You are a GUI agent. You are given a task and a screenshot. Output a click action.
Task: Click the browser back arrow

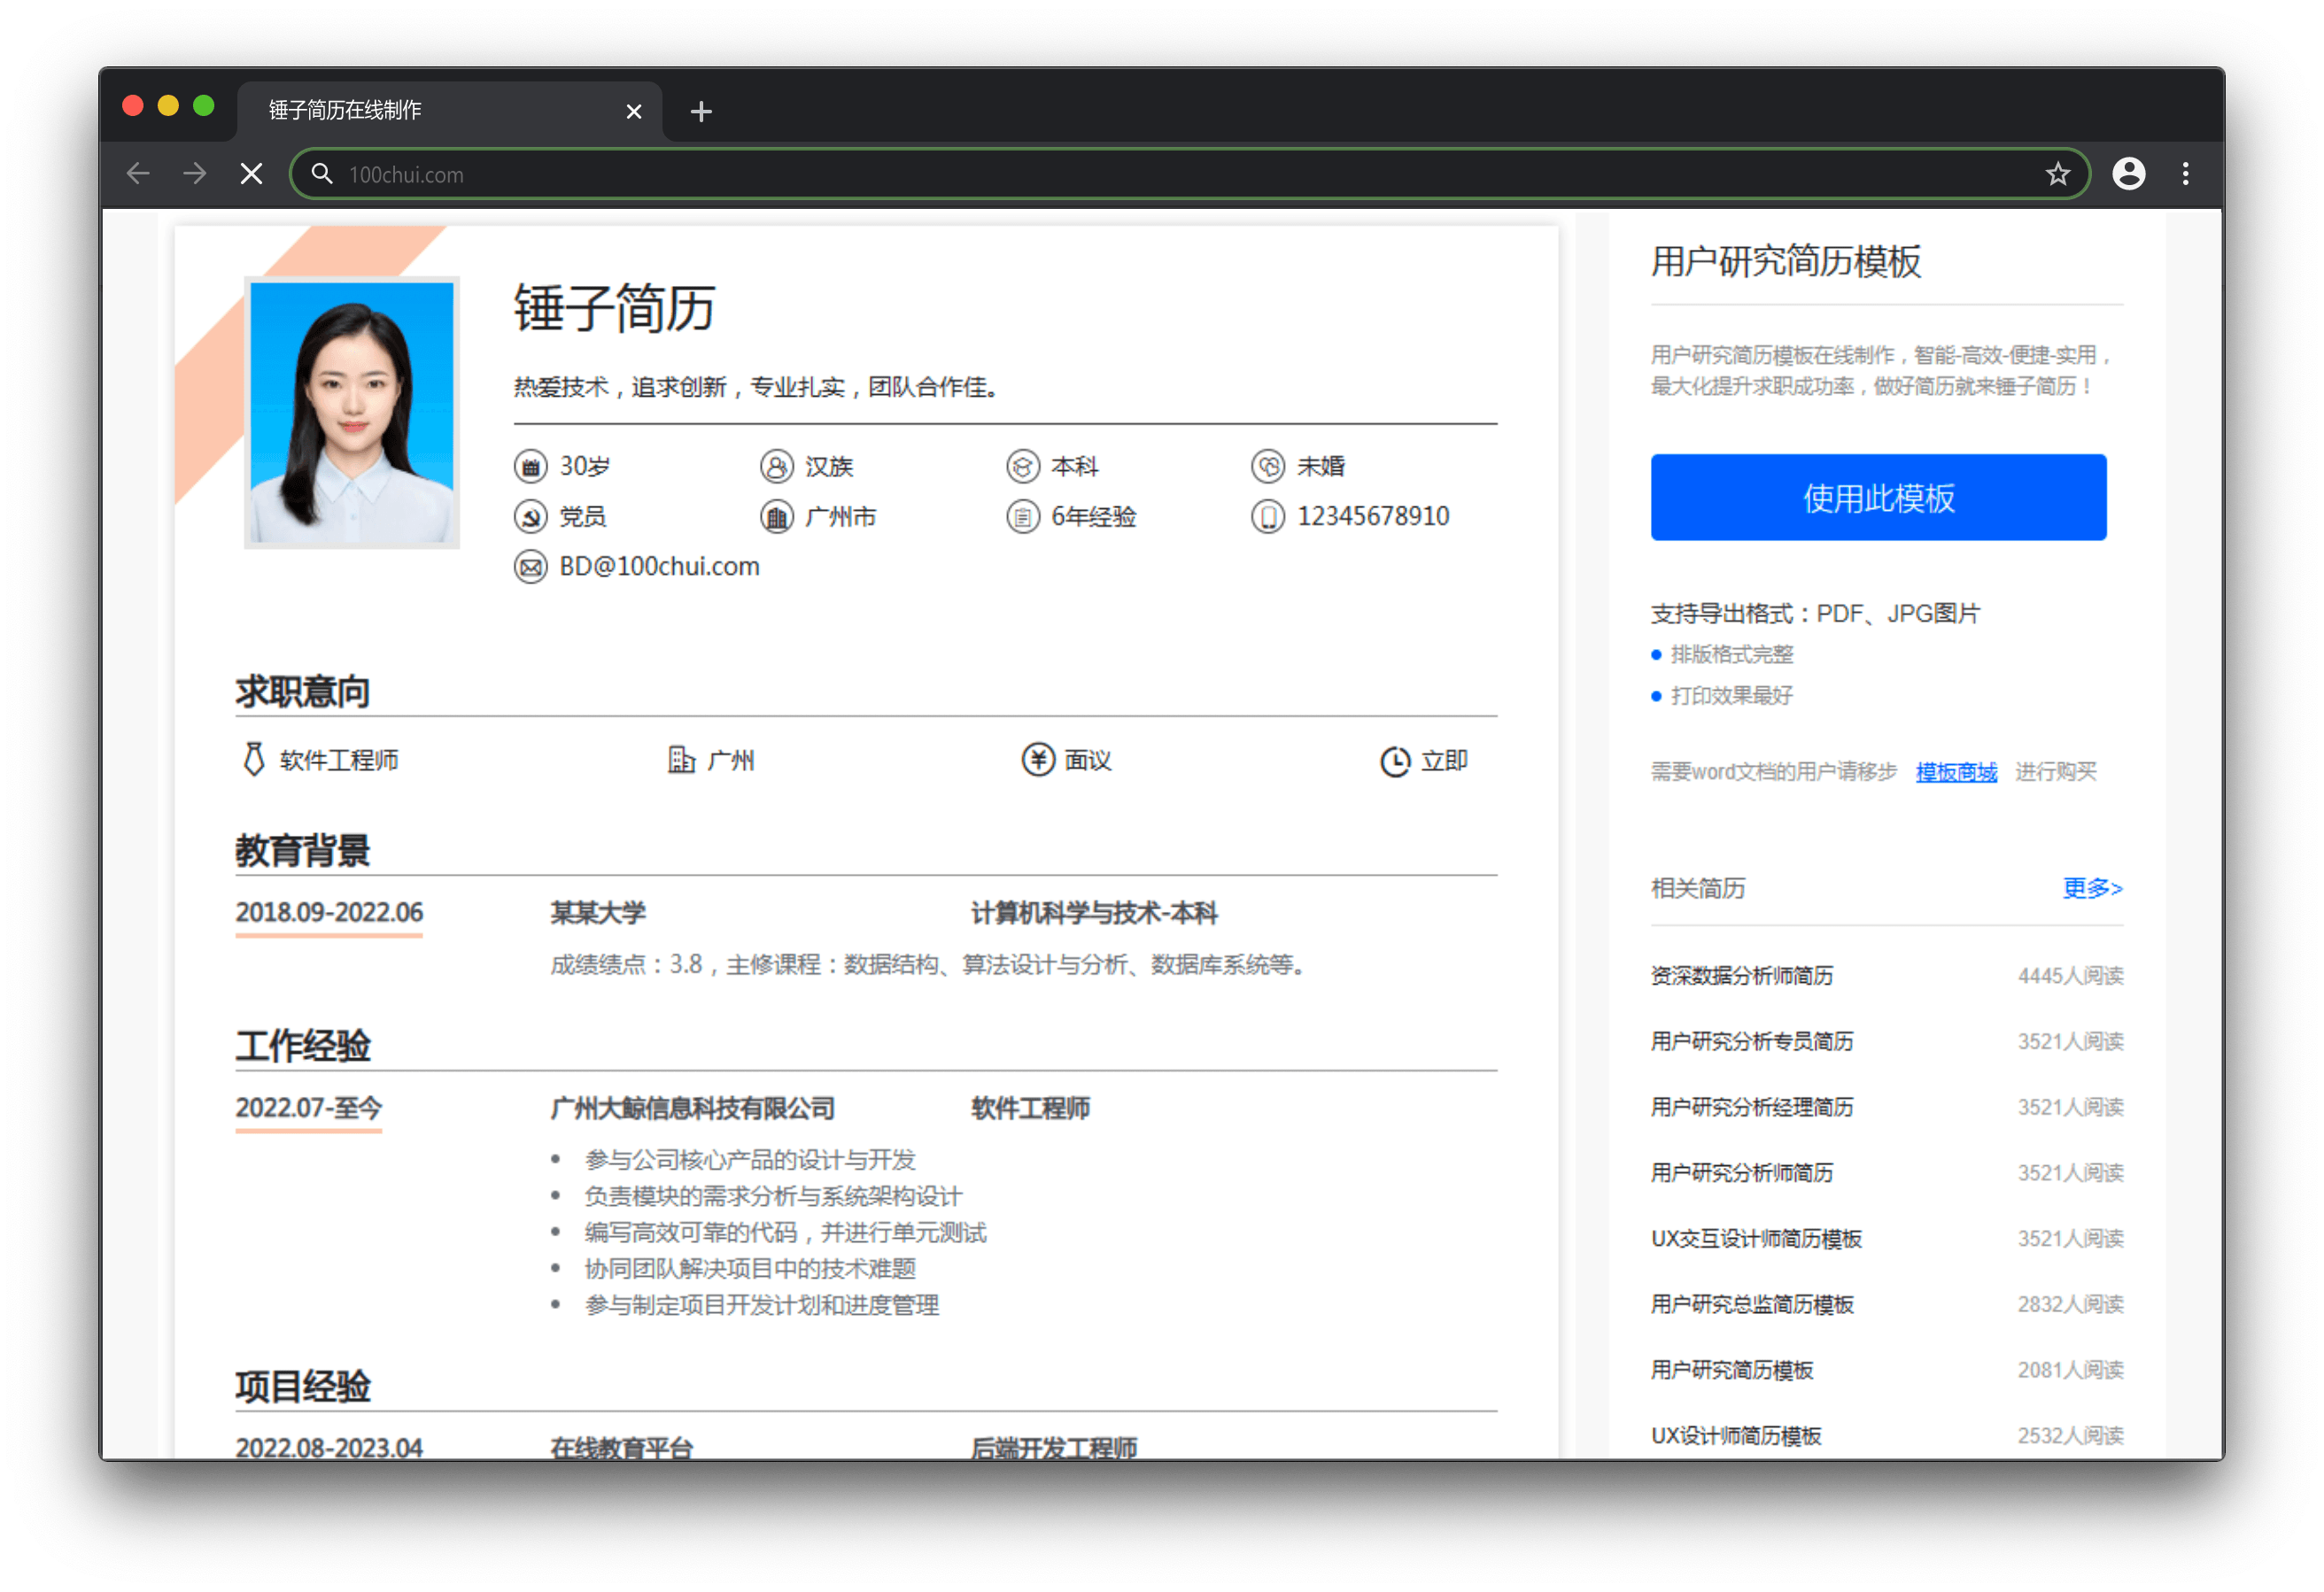pos(138,174)
